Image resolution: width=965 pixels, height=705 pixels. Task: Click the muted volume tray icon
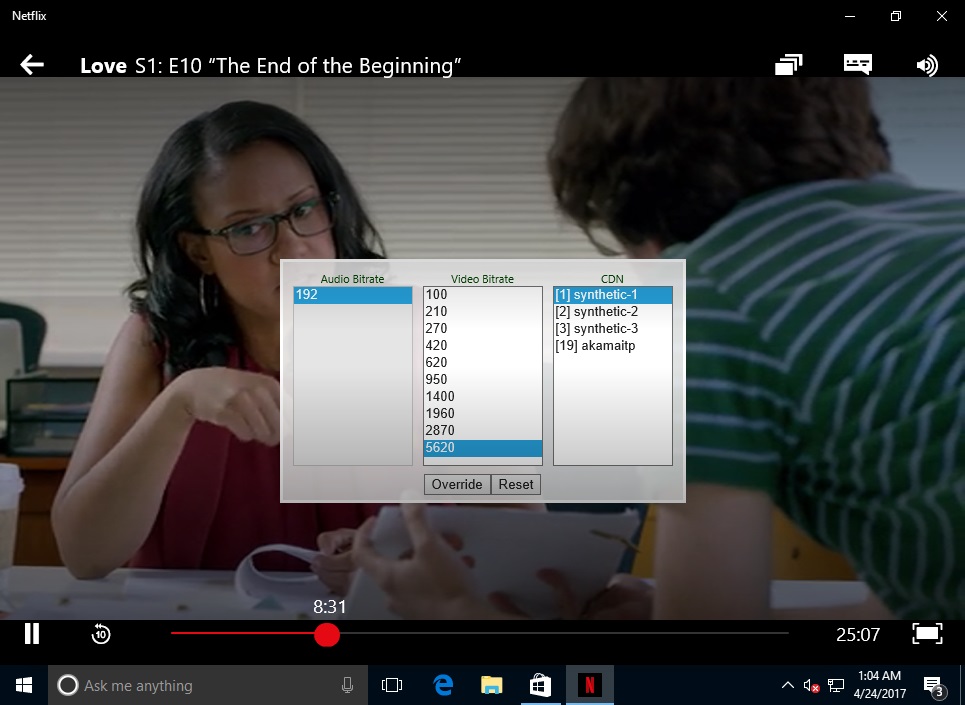coord(811,685)
